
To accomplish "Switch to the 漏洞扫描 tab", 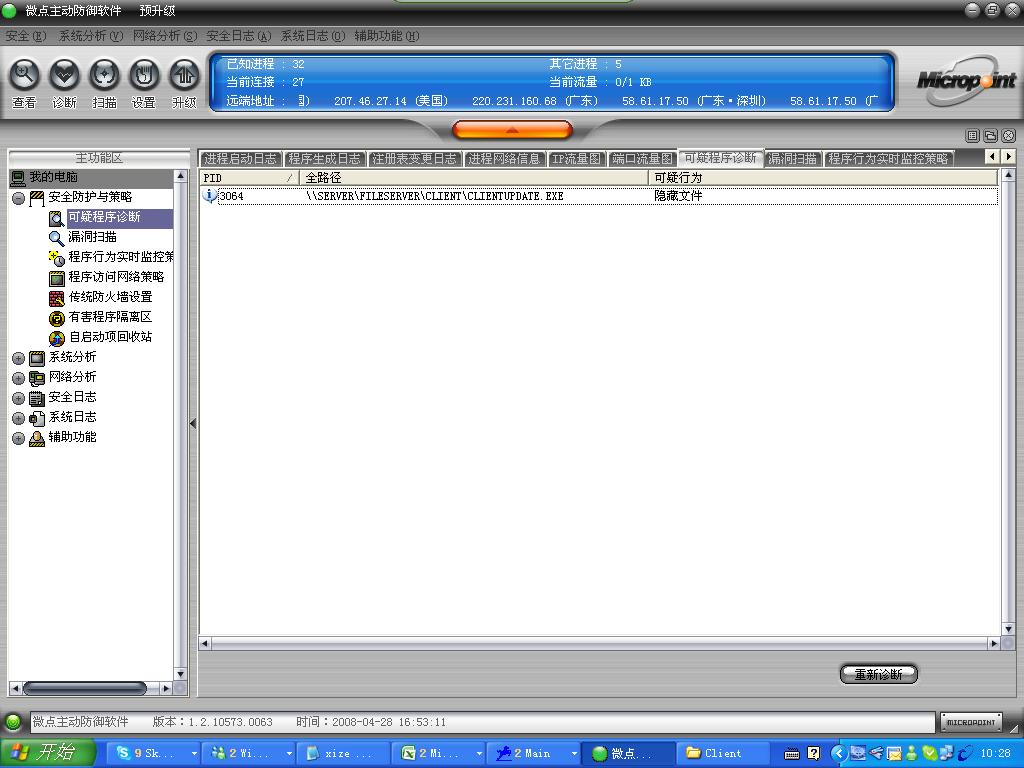I will point(792,159).
